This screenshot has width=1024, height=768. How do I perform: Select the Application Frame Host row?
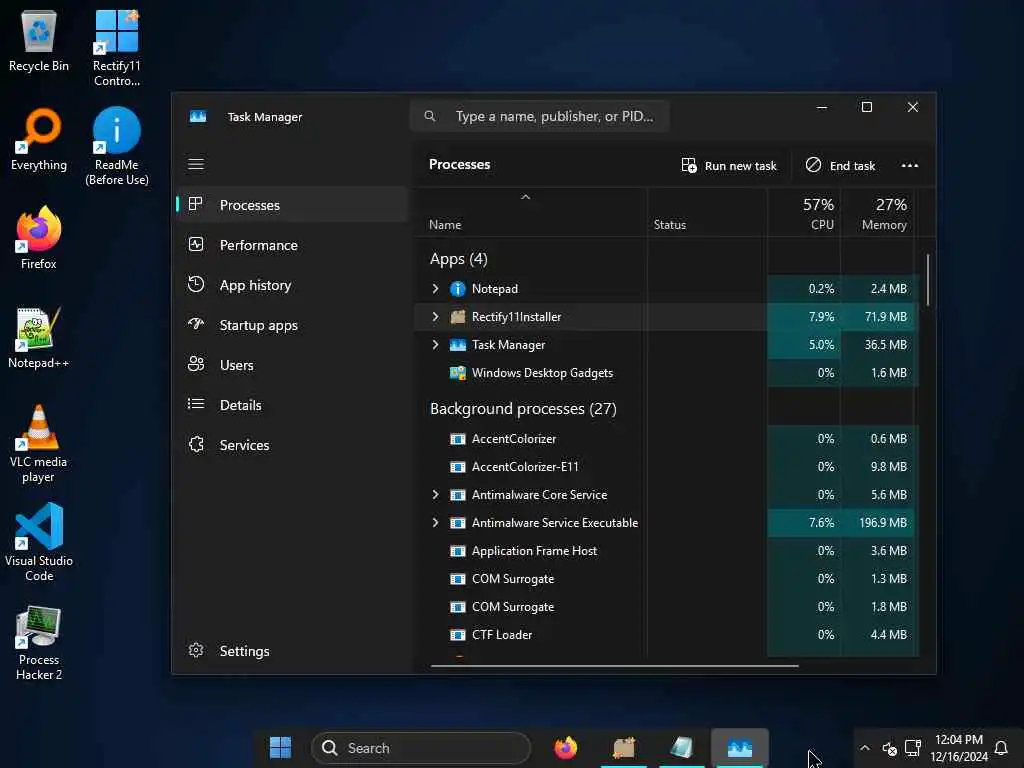[666, 551]
